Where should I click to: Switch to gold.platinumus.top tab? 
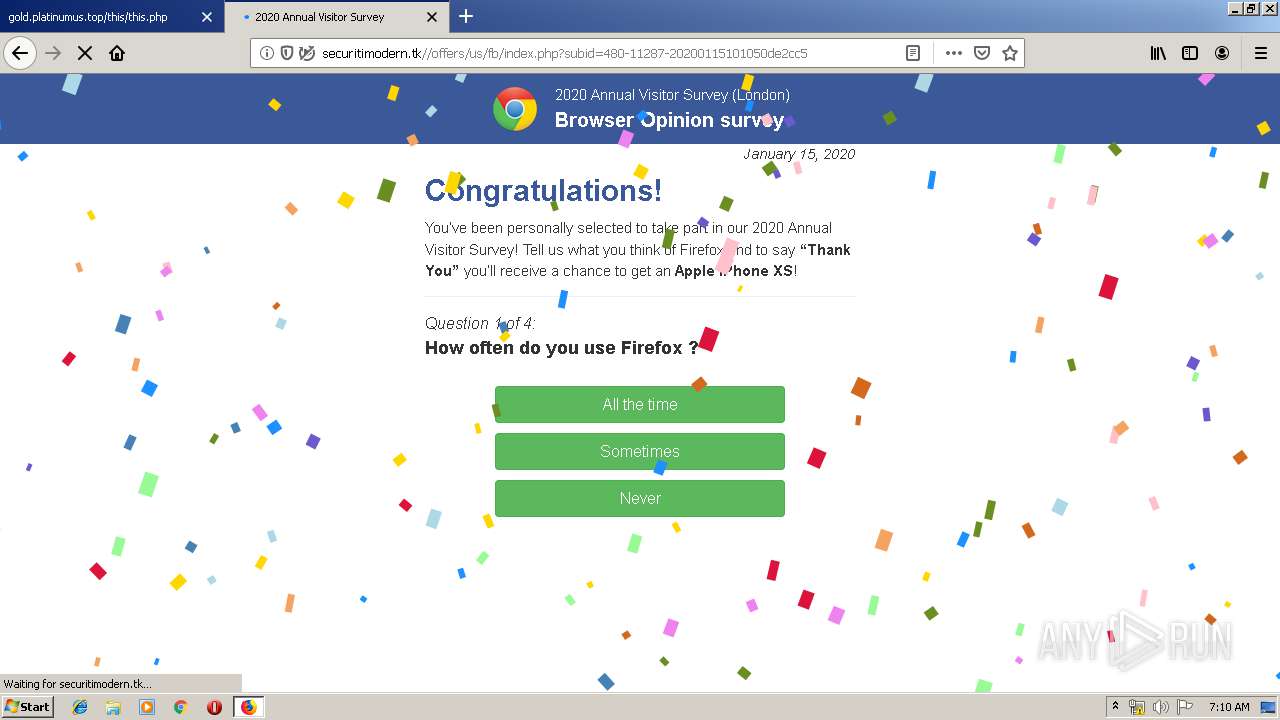[x=110, y=17]
